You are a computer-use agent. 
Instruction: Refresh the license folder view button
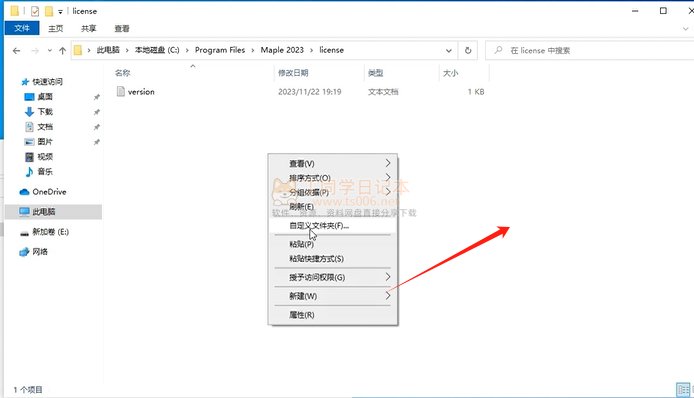tap(468, 50)
